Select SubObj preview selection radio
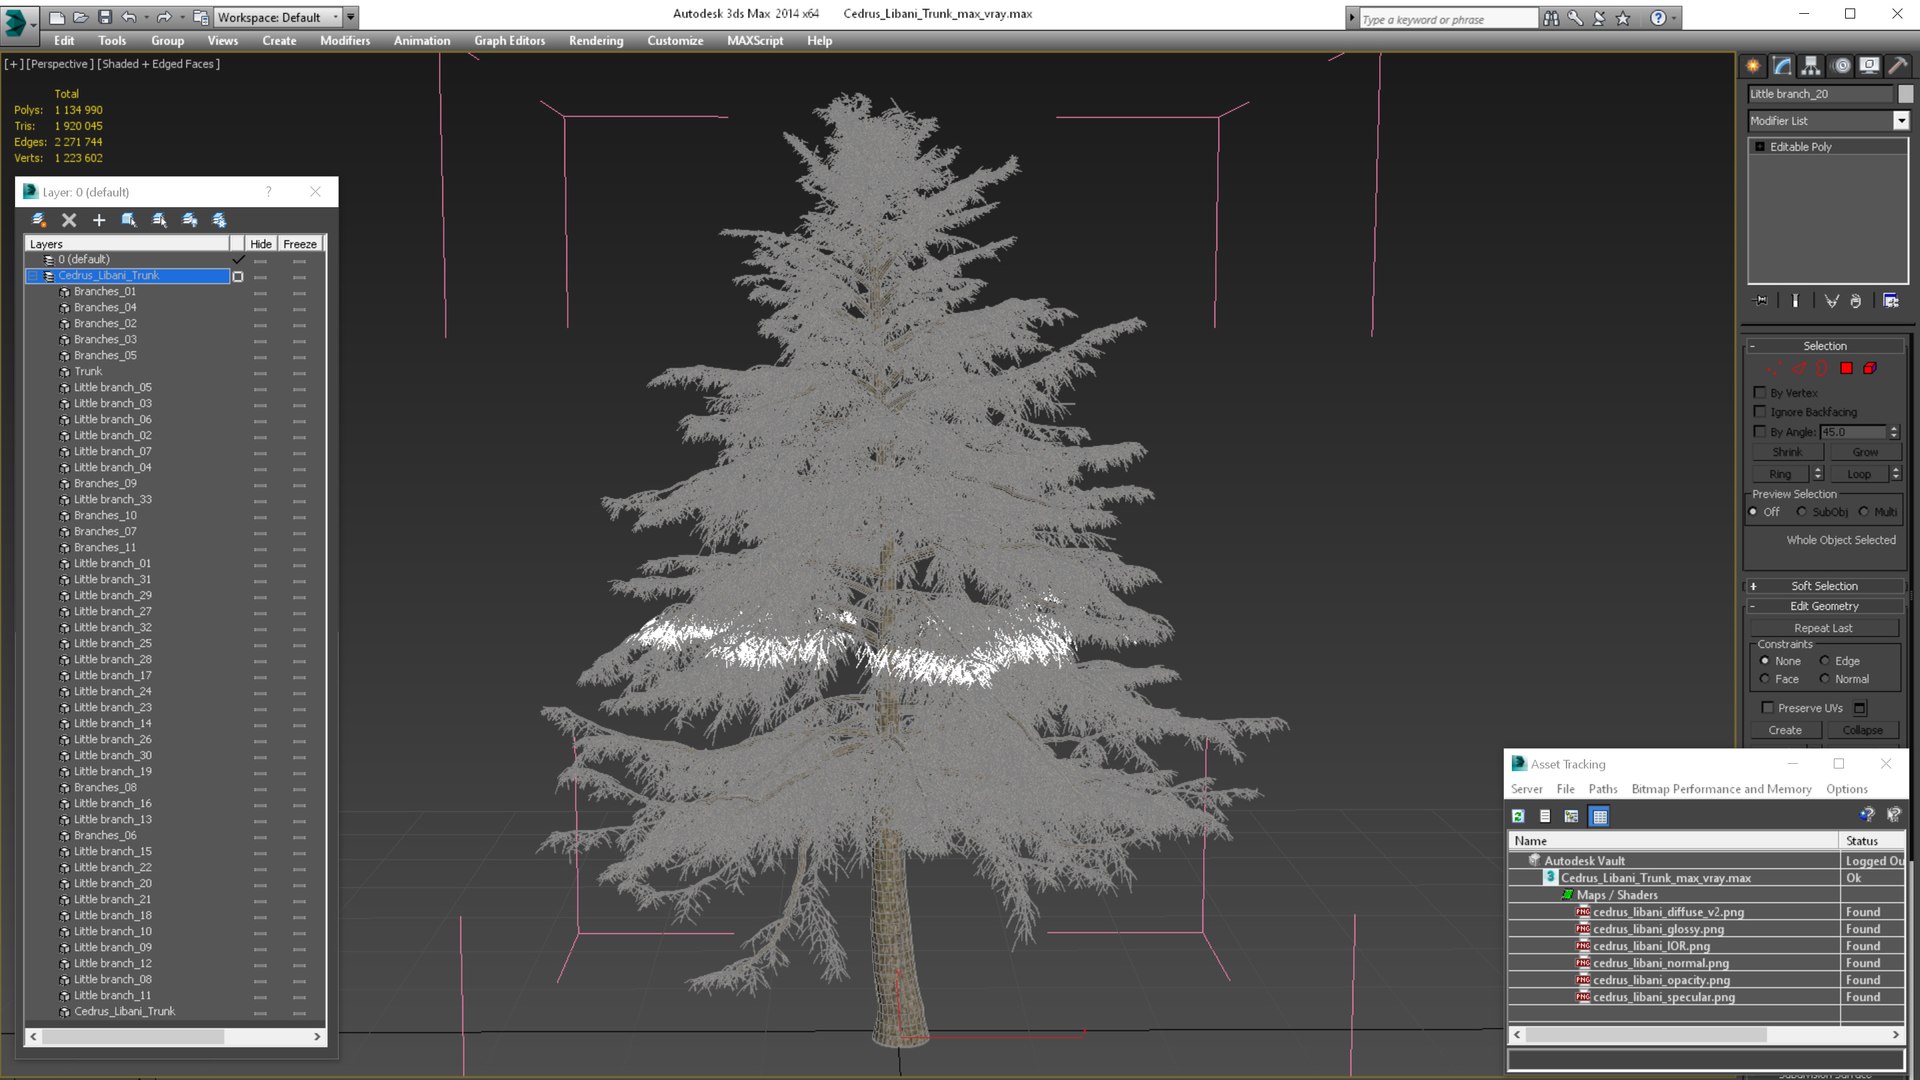Screen dimensions: 1920x1080 tap(1802, 511)
